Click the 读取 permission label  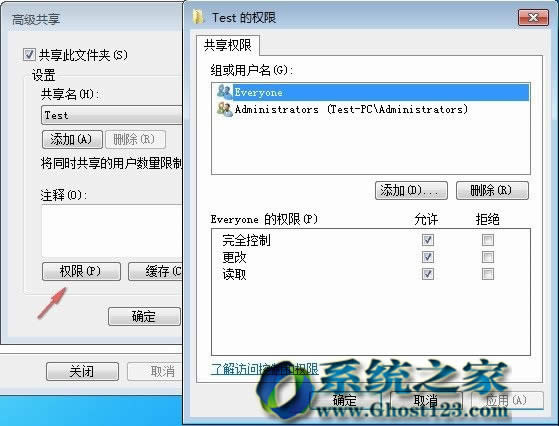[234, 274]
